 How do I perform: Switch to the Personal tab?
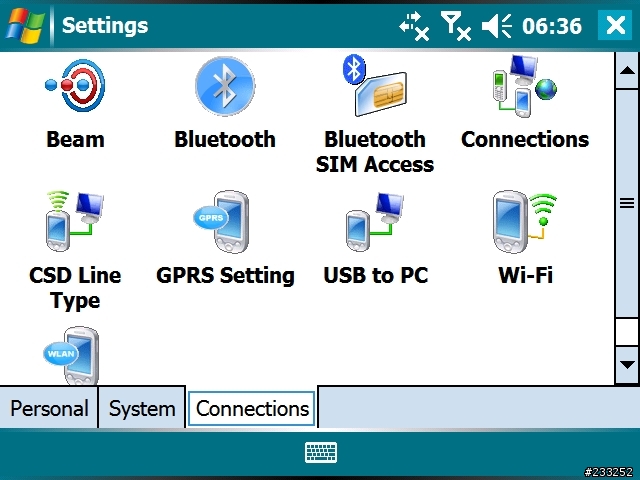pyautogui.click(x=49, y=408)
